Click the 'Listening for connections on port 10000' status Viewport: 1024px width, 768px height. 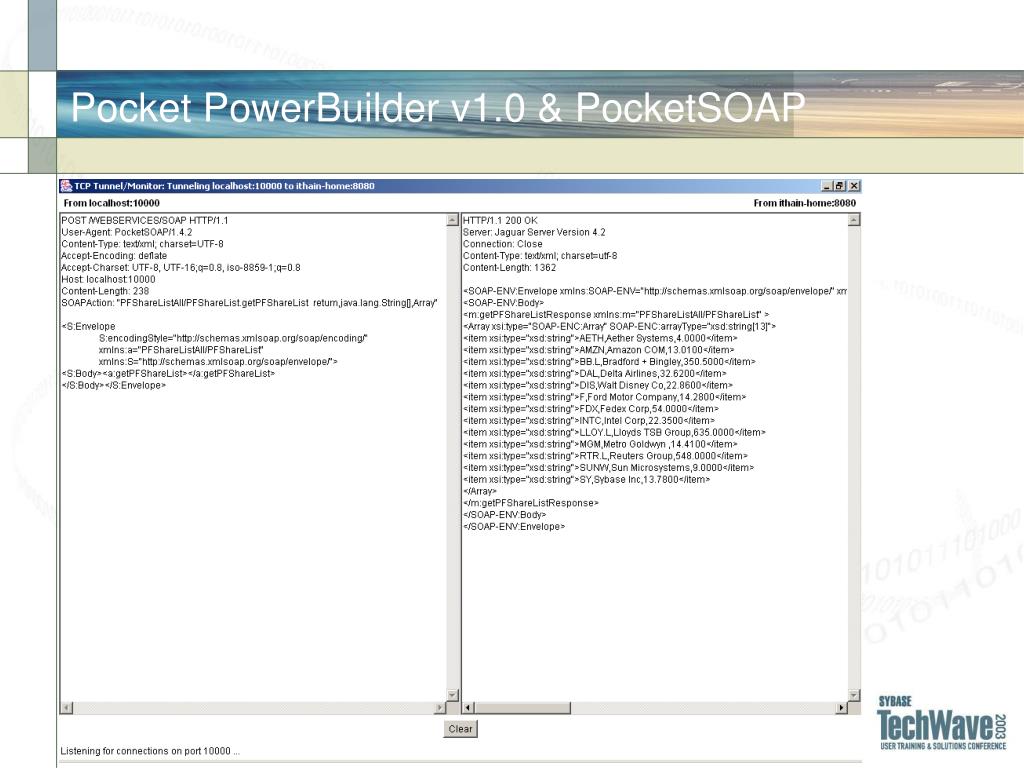(x=150, y=751)
